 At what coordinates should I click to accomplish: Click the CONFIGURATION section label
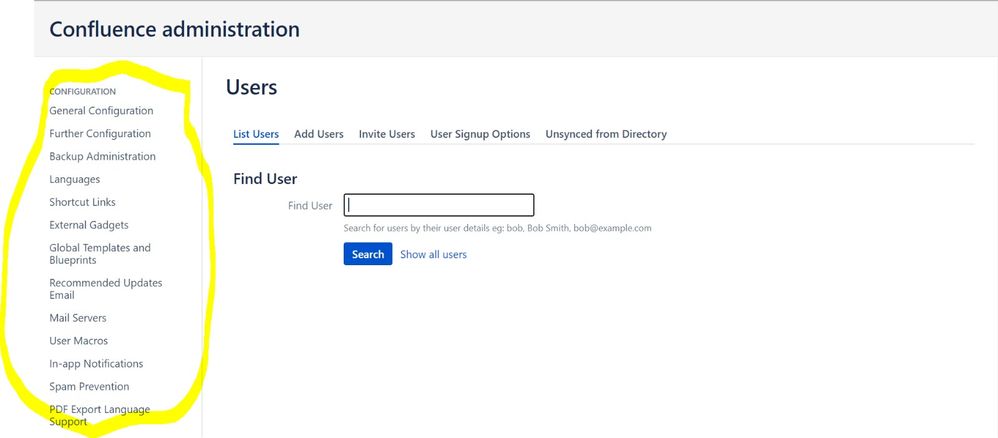click(83, 92)
